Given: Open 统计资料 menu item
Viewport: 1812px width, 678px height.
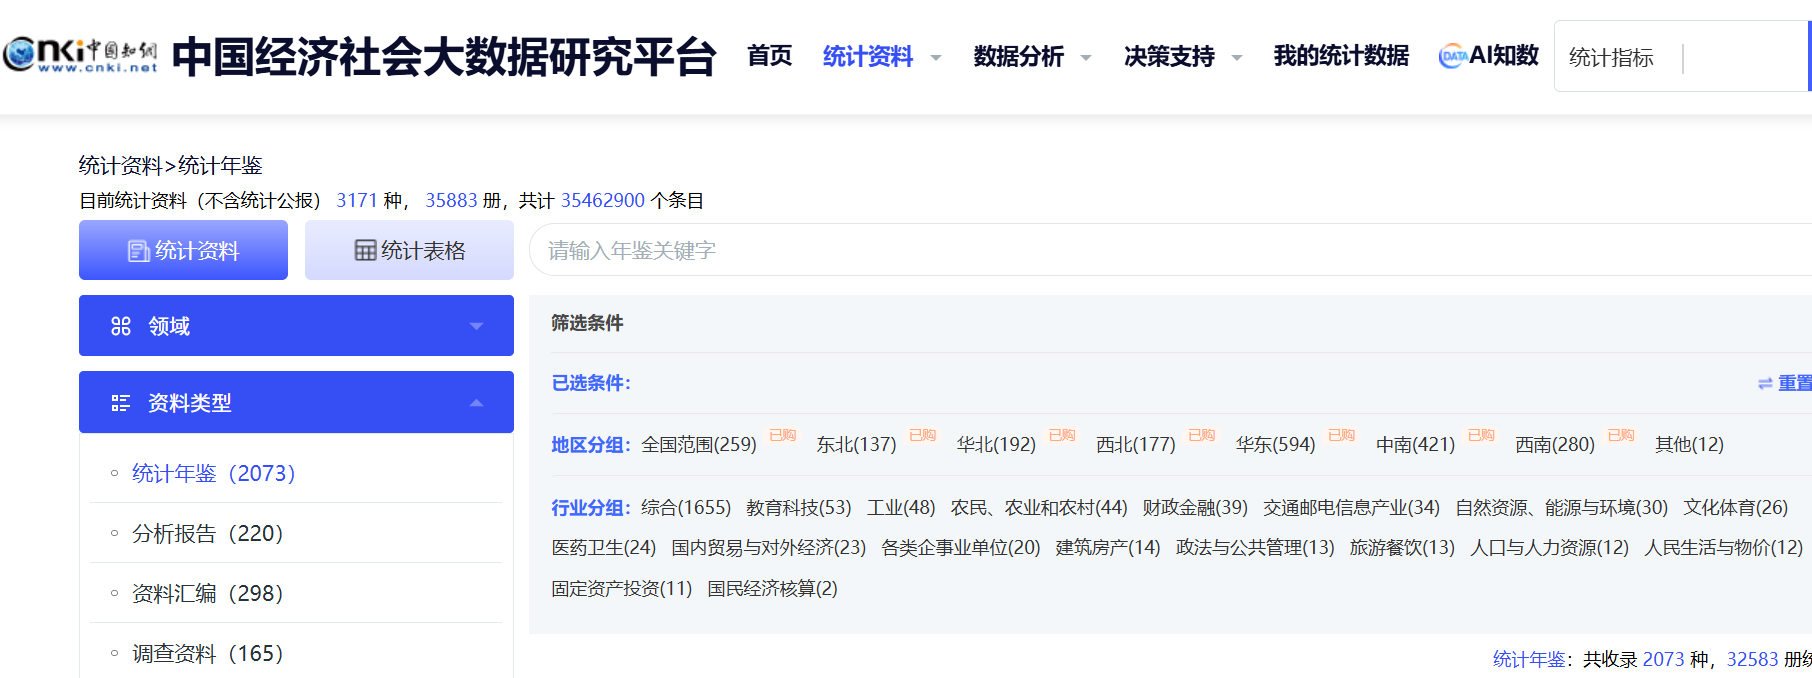Looking at the screenshot, I should click(868, 56).
